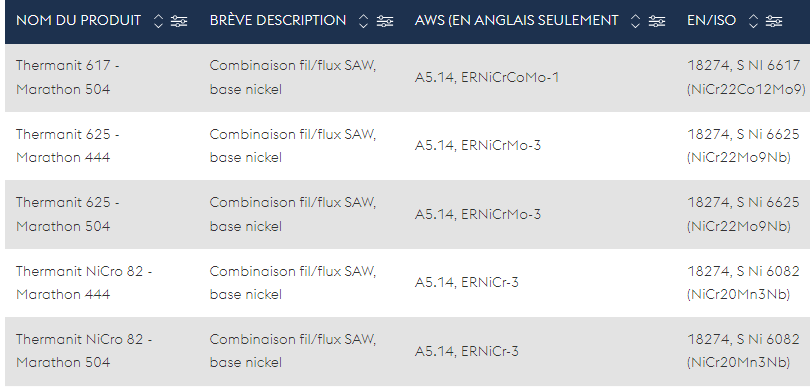Sort table by AWS column arrows
This screenshot has width=810, height=387.
[x=635, y=21]
